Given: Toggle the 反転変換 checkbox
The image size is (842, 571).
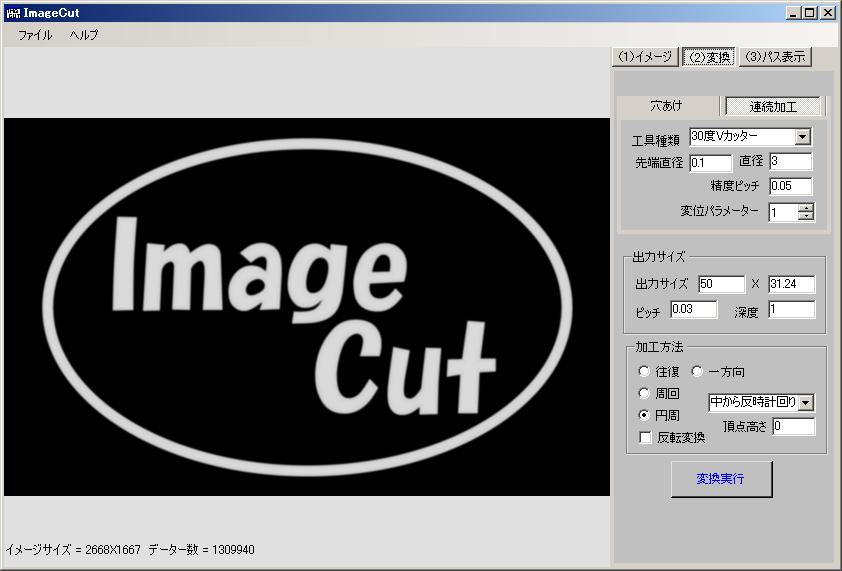Looking at the screenshot, I should pyautogui.click(x=645, y=437).
